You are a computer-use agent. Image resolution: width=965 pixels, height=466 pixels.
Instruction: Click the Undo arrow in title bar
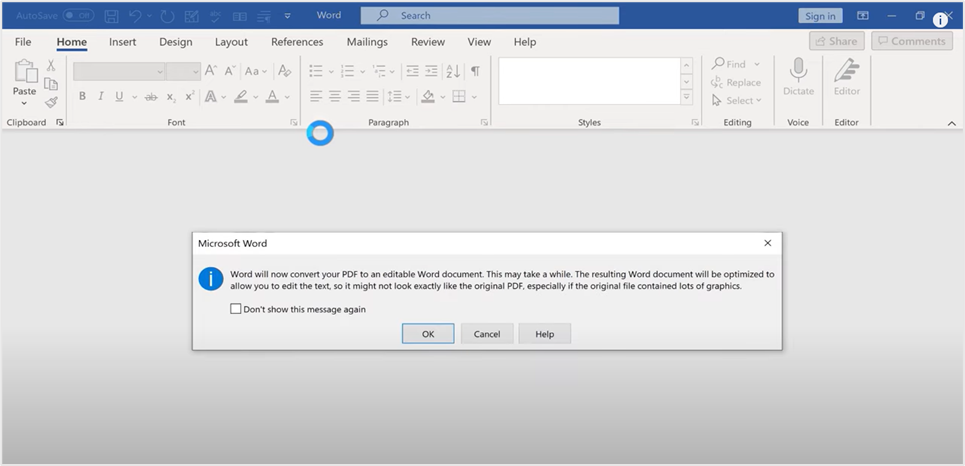coord(135,16)
